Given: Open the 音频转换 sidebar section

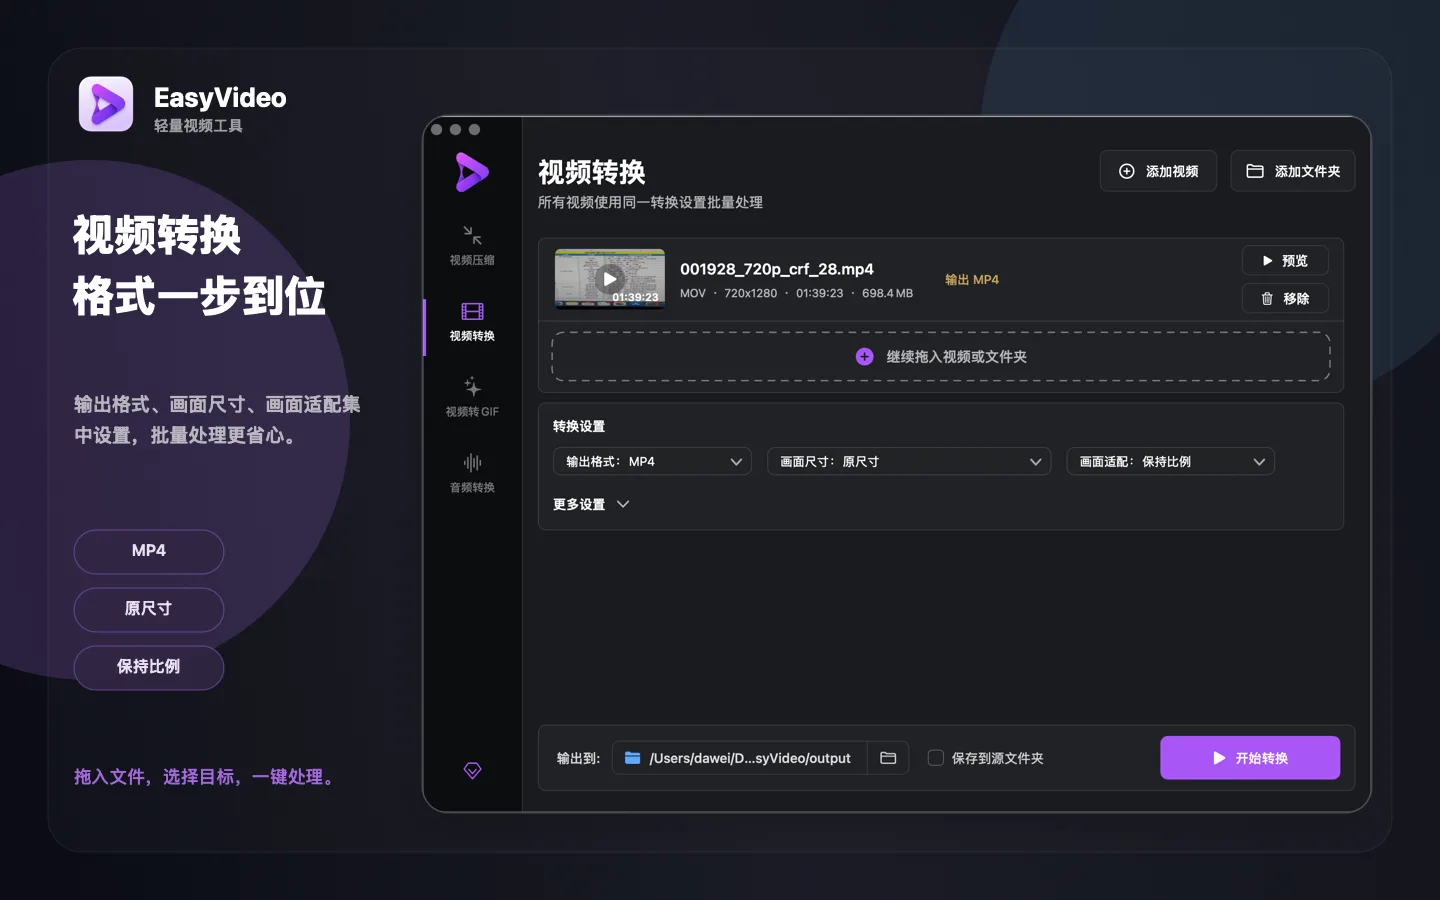Looking at the screenshot, I should [x=472, y=474].
